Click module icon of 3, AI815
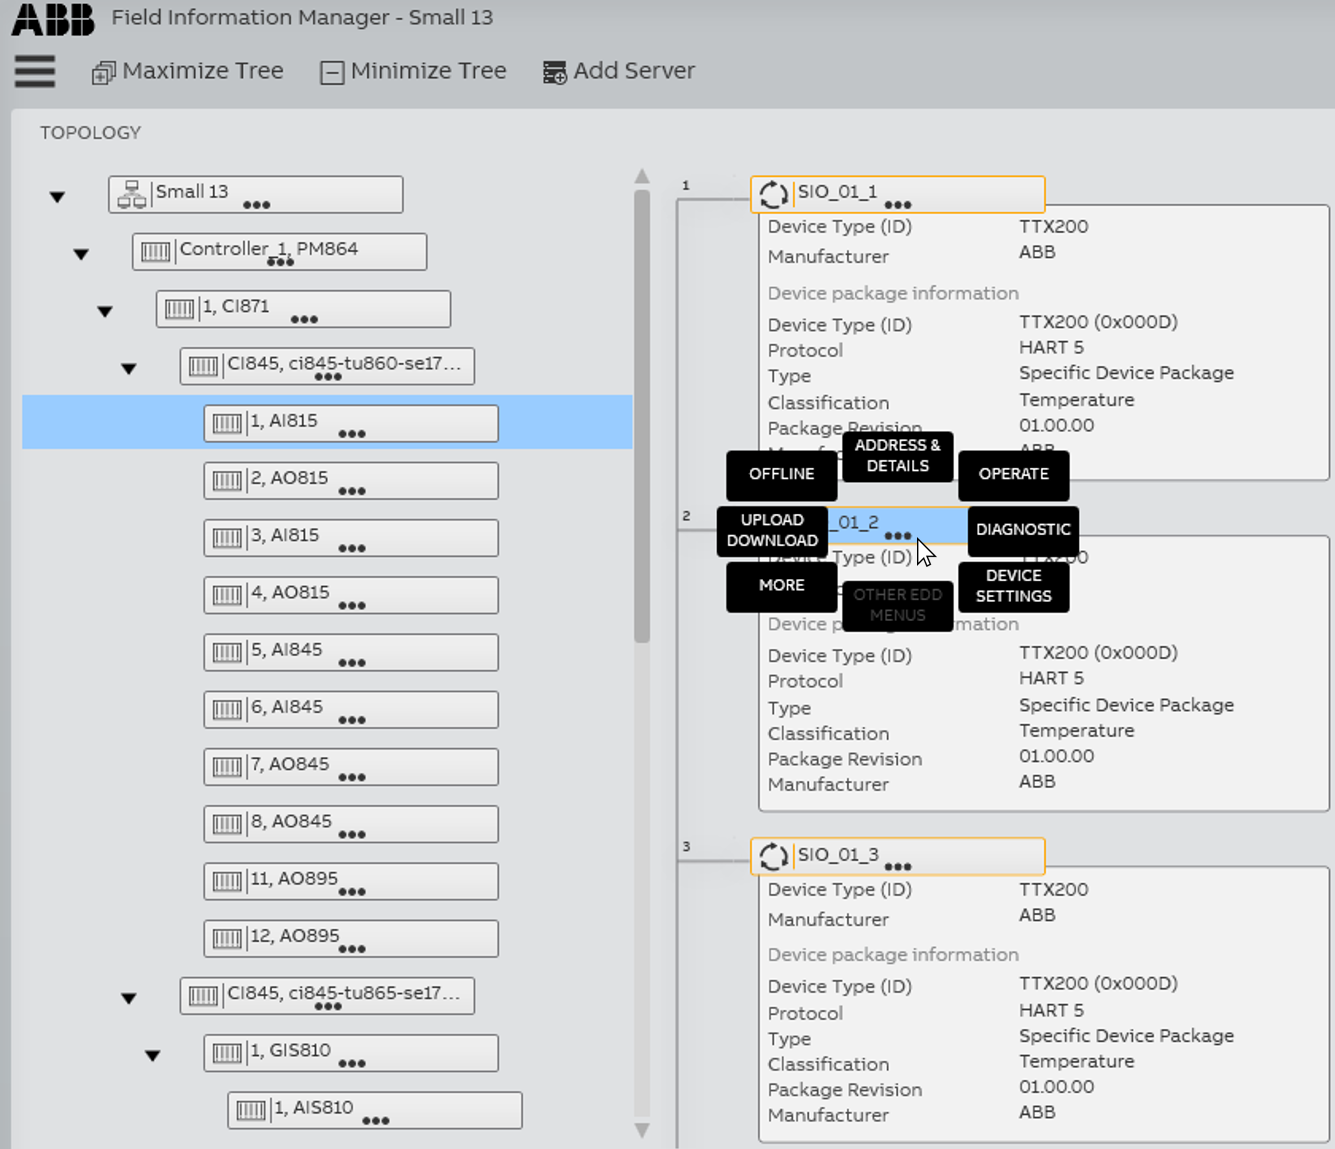Viewport: 1335px width, 1149px height. [x=227, y=537]
